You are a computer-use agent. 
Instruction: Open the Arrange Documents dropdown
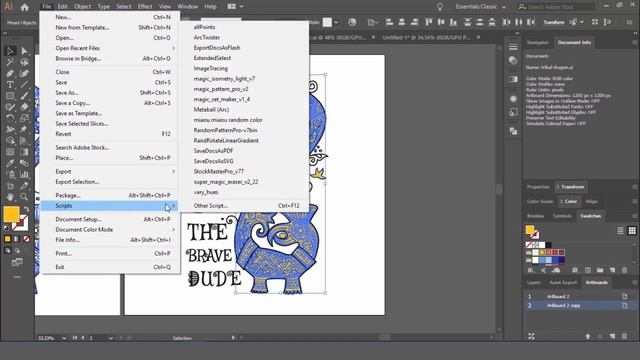[235, 7]
